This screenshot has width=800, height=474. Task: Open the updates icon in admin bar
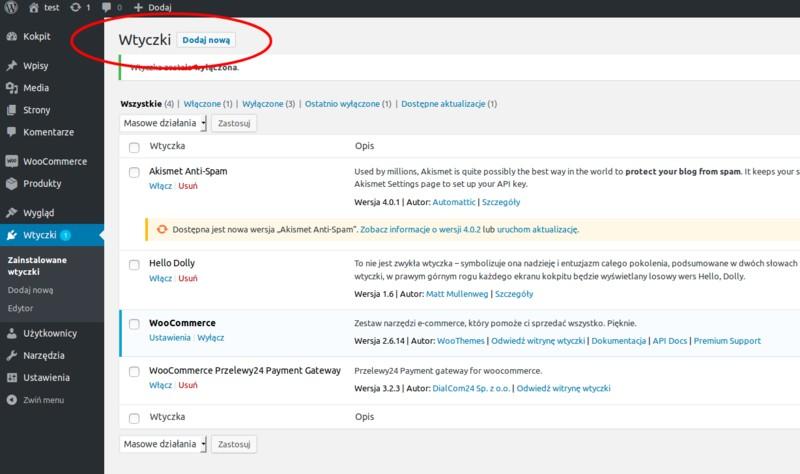(x=76, y=7)
